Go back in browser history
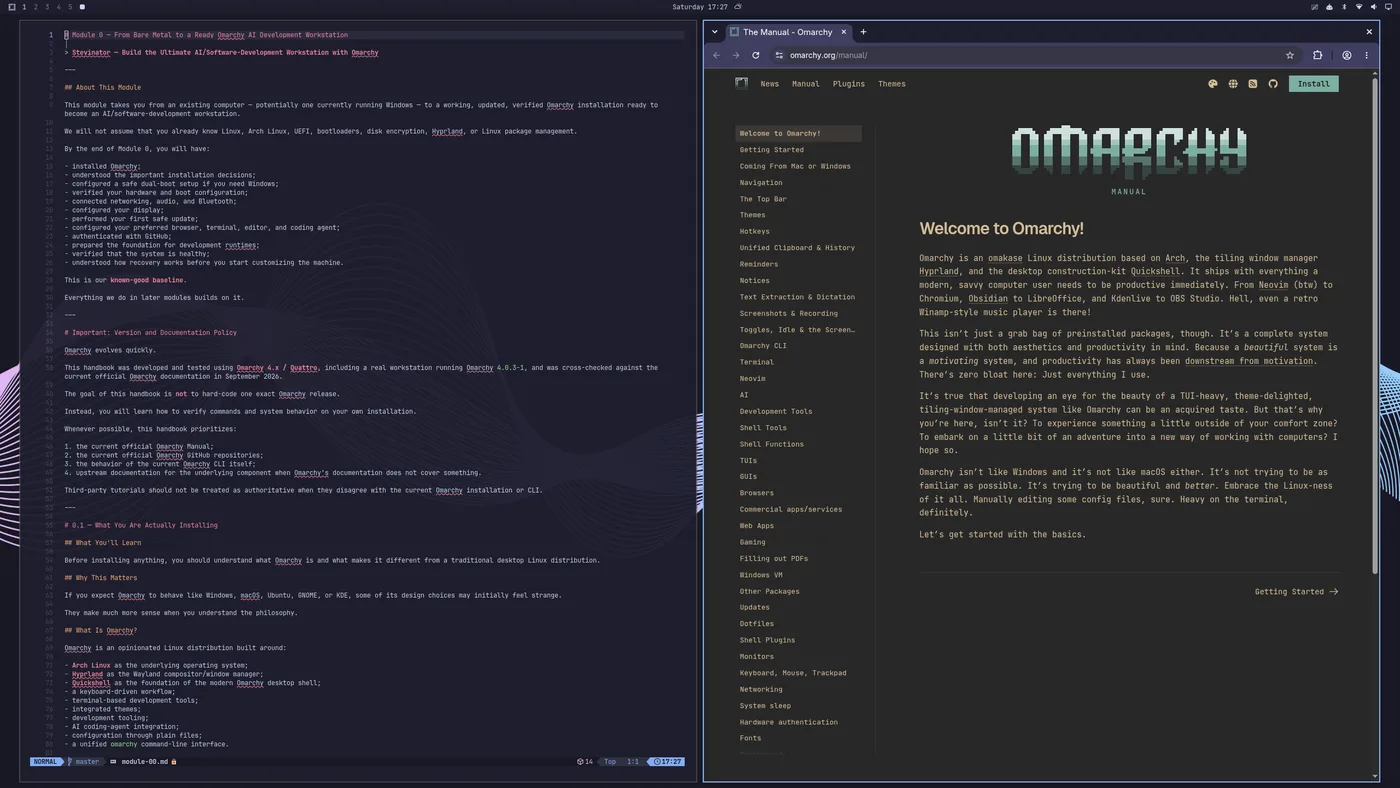The width and height of the screenshot is (1400, 788). tap(716, 55)
